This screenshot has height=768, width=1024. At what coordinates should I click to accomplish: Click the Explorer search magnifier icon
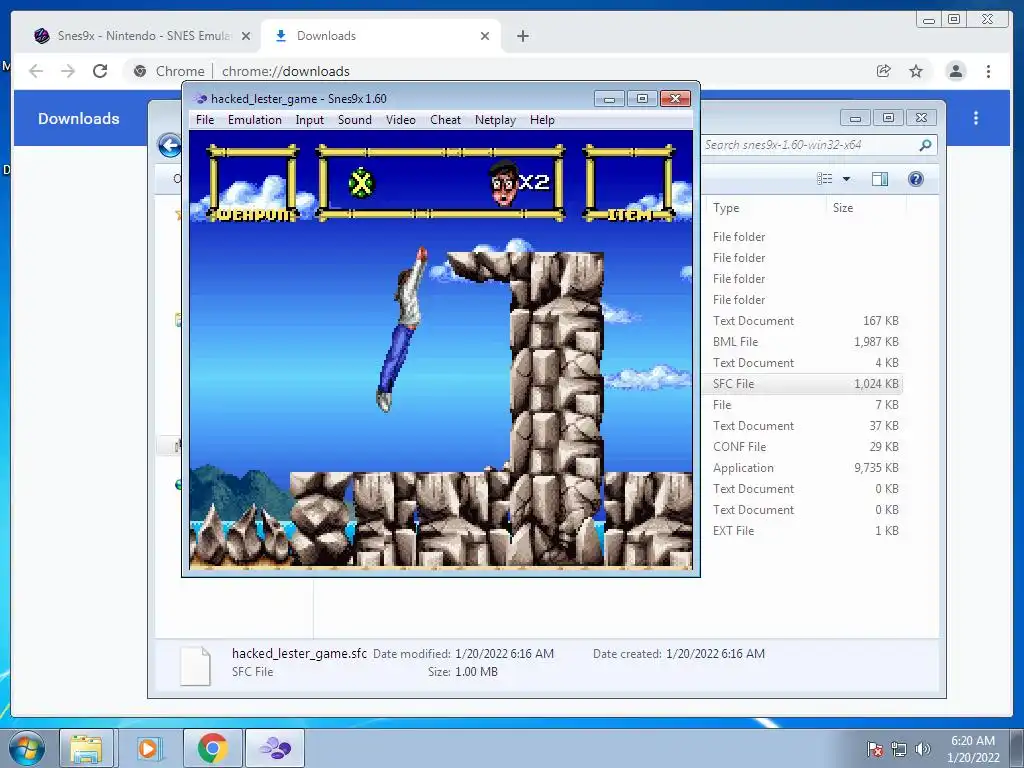point(925,145)
